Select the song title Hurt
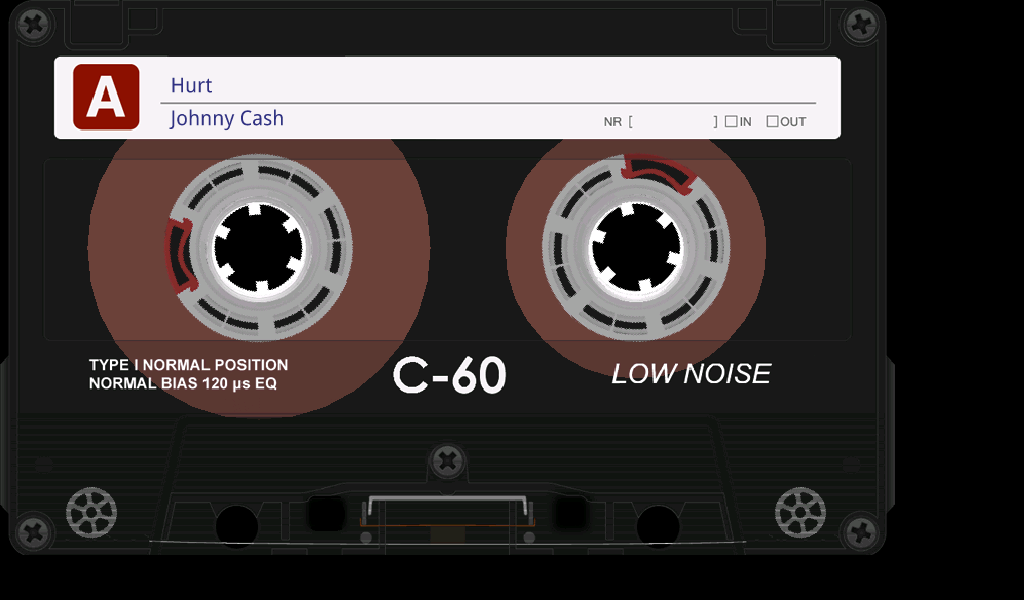Image resolution: width=1024 pixels, height=600 pixels. point(191,86)
